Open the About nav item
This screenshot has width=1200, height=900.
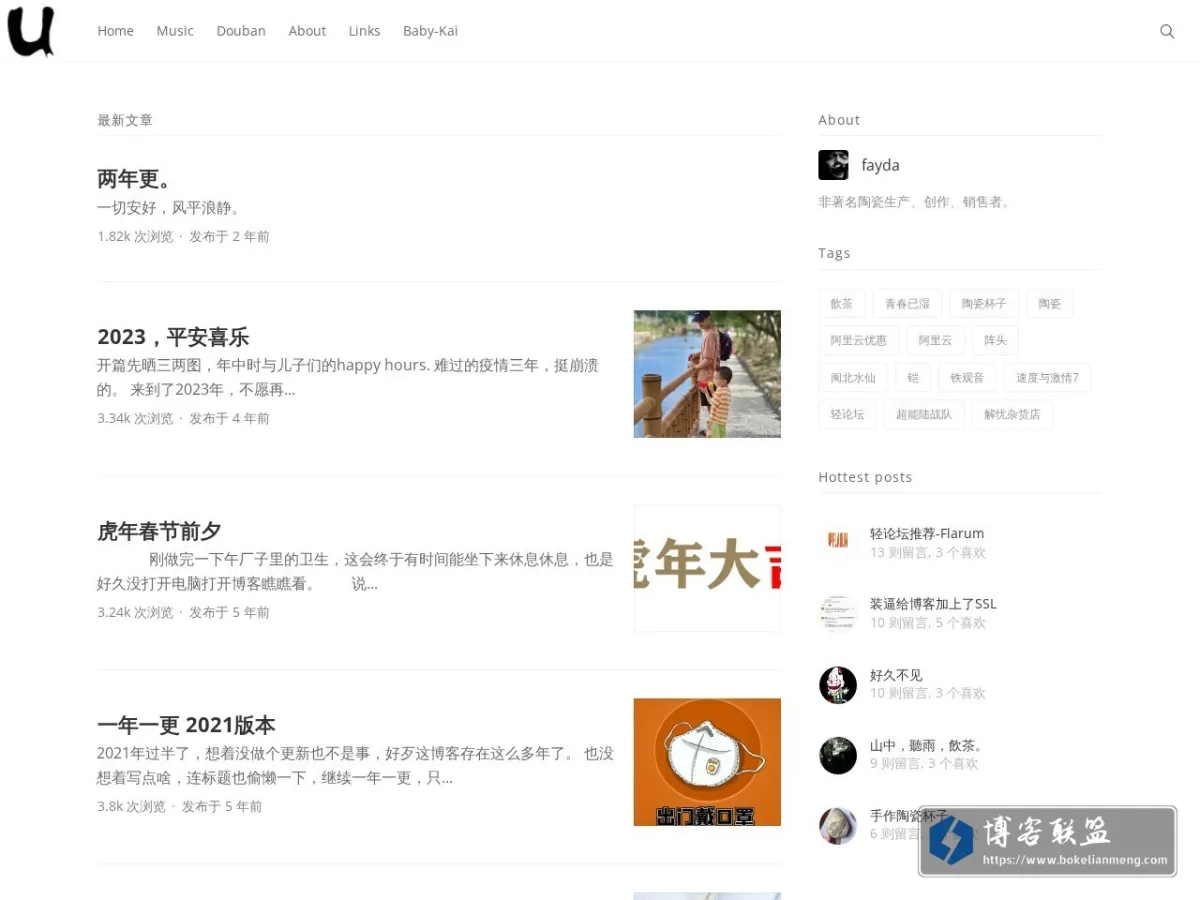tap(307, 31)
